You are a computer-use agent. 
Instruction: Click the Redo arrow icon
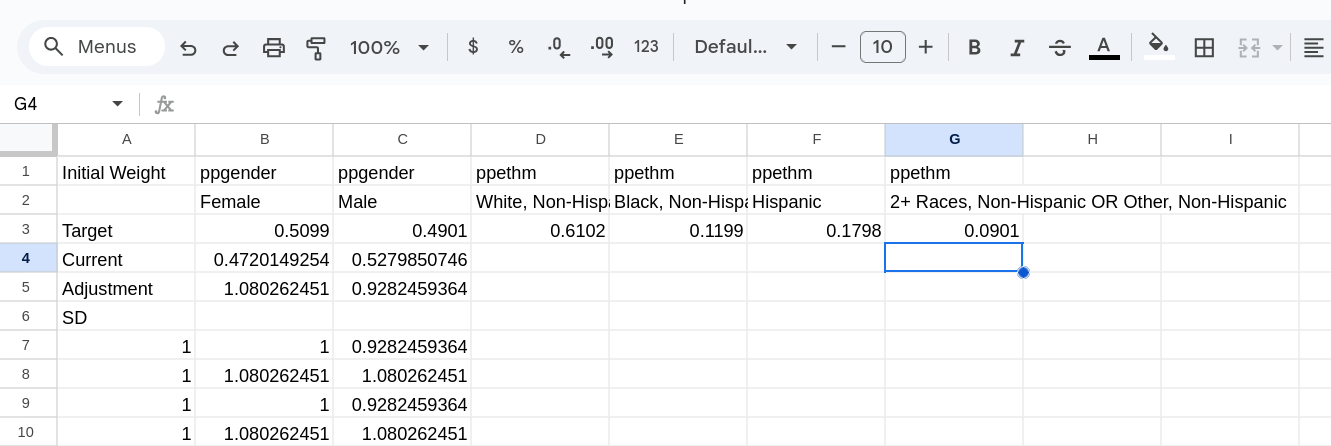click(x=230, y=47)
